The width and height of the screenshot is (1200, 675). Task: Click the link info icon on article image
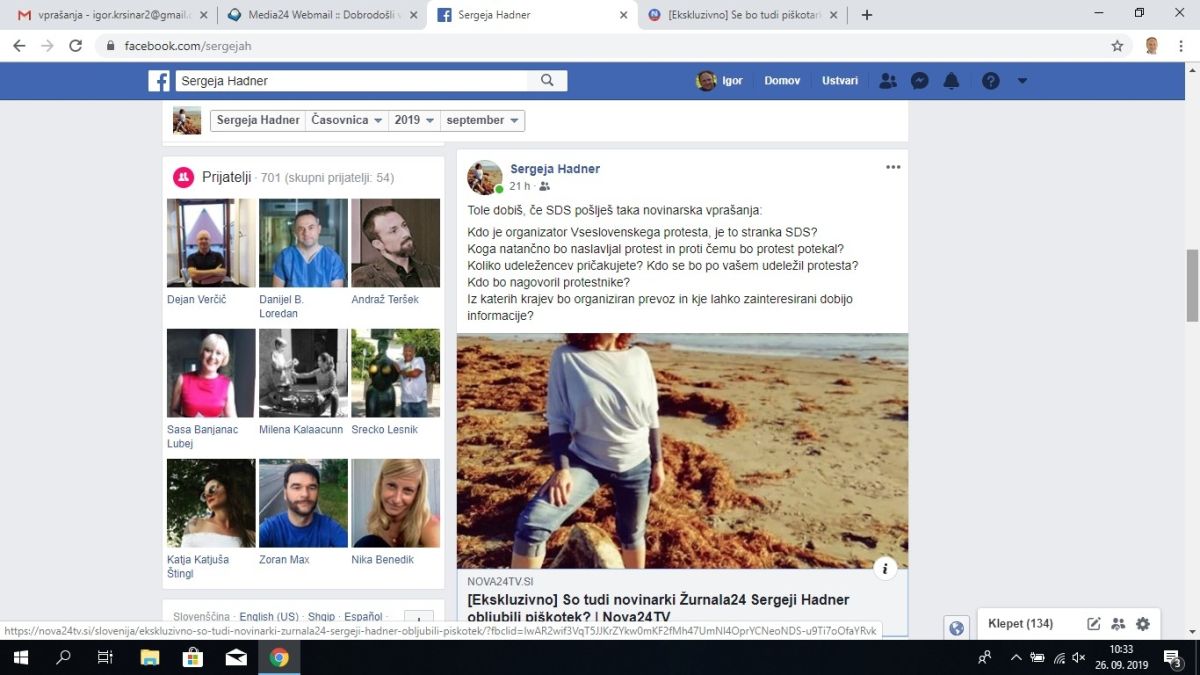click(x=884, y=569)
